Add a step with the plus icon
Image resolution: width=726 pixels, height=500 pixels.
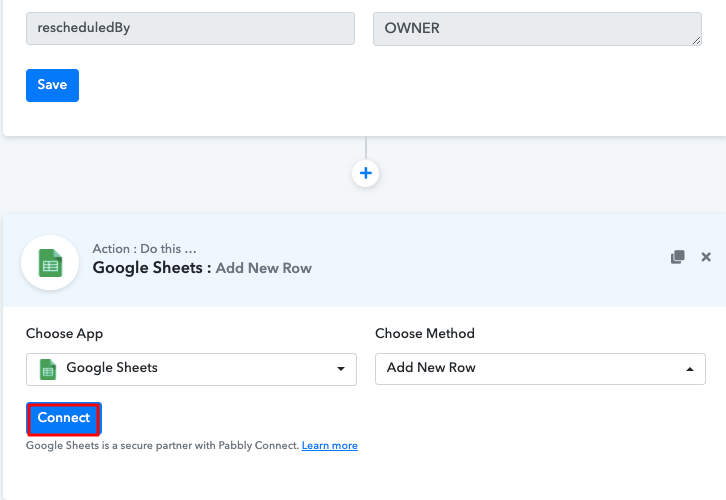click(366, 174)
